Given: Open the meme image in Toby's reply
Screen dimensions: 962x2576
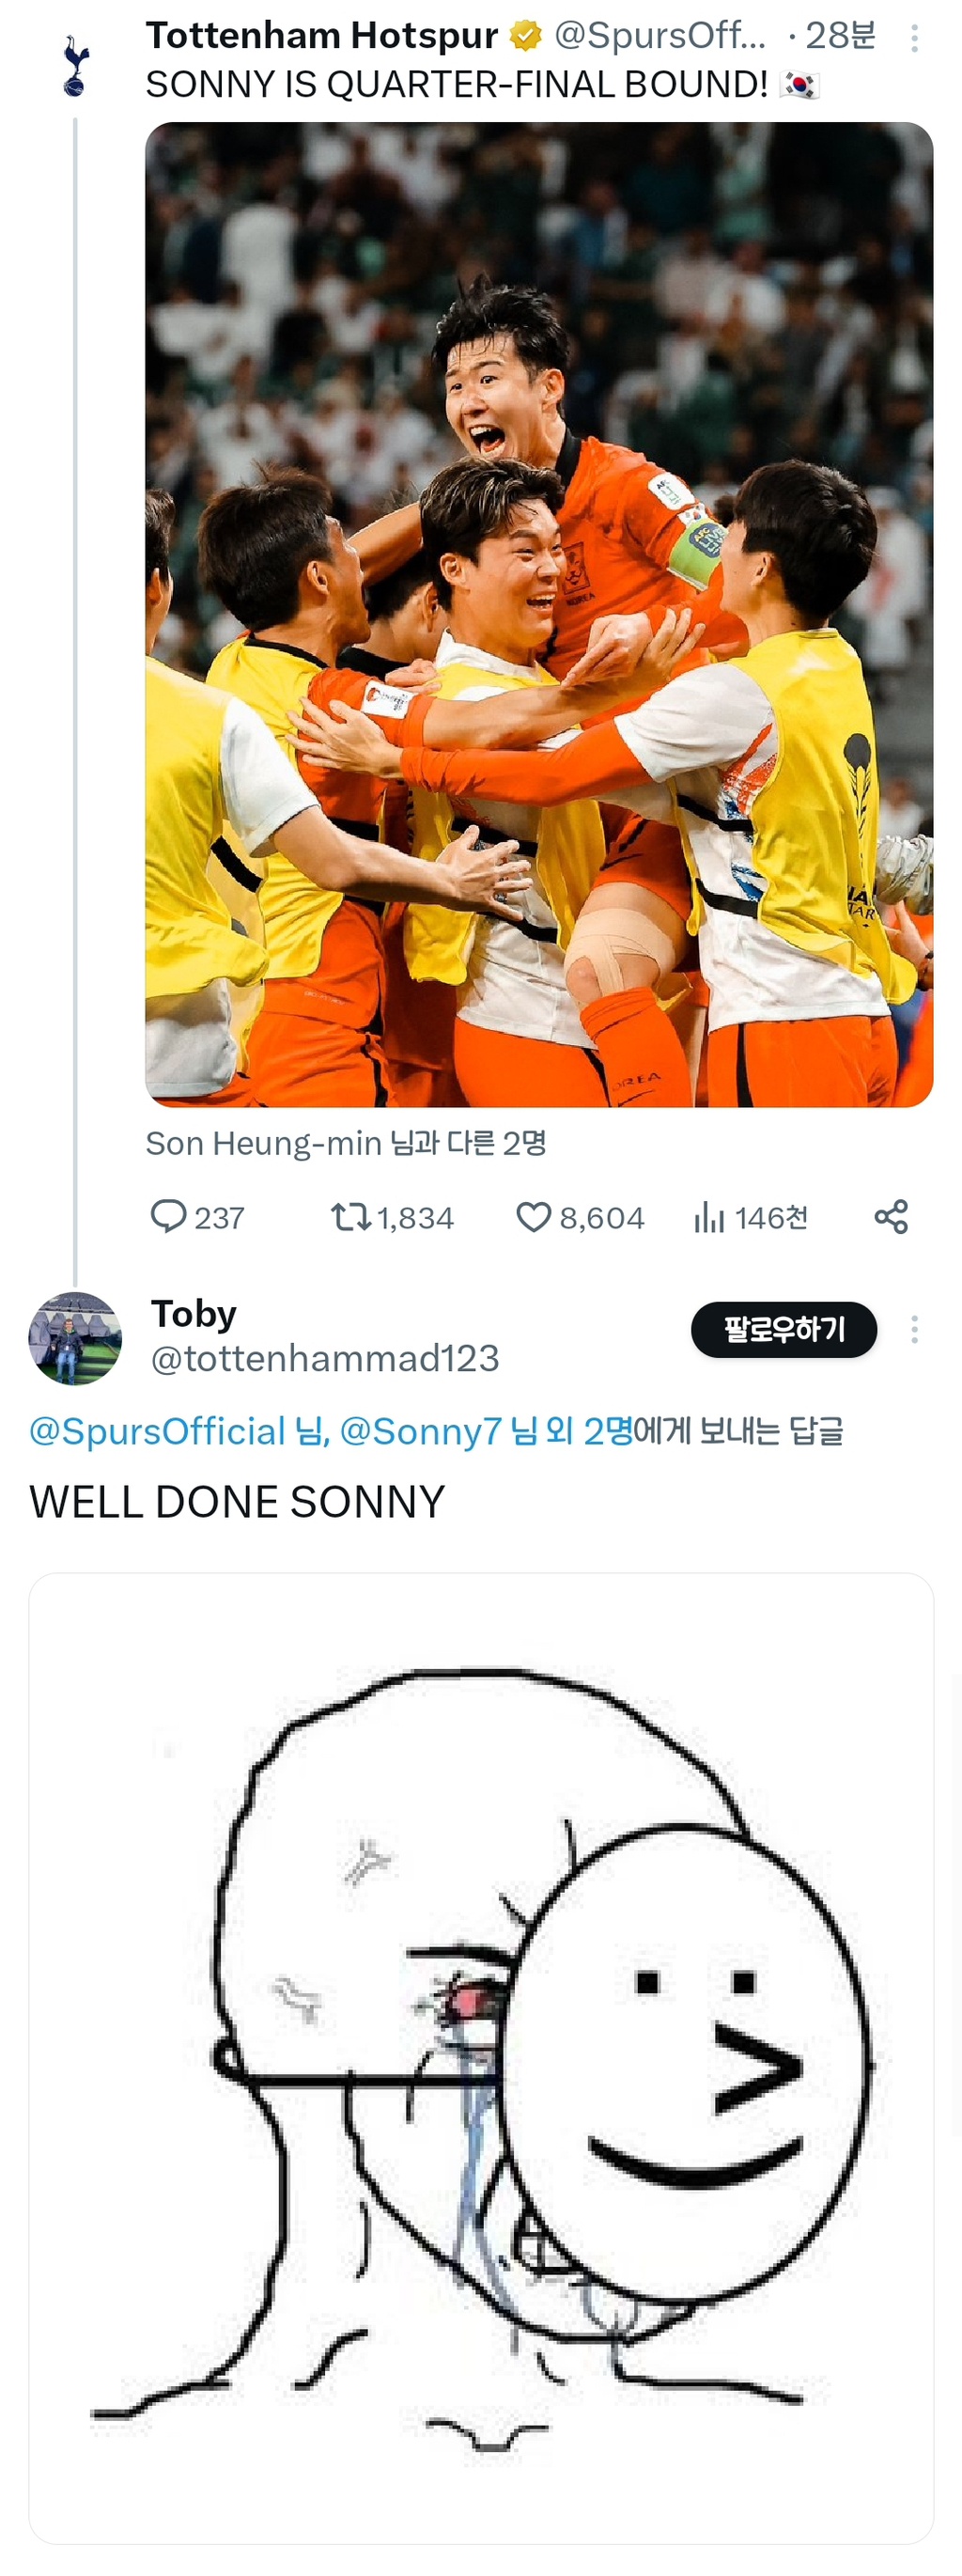Looking at the screenshot, I should pos(481,2056).
